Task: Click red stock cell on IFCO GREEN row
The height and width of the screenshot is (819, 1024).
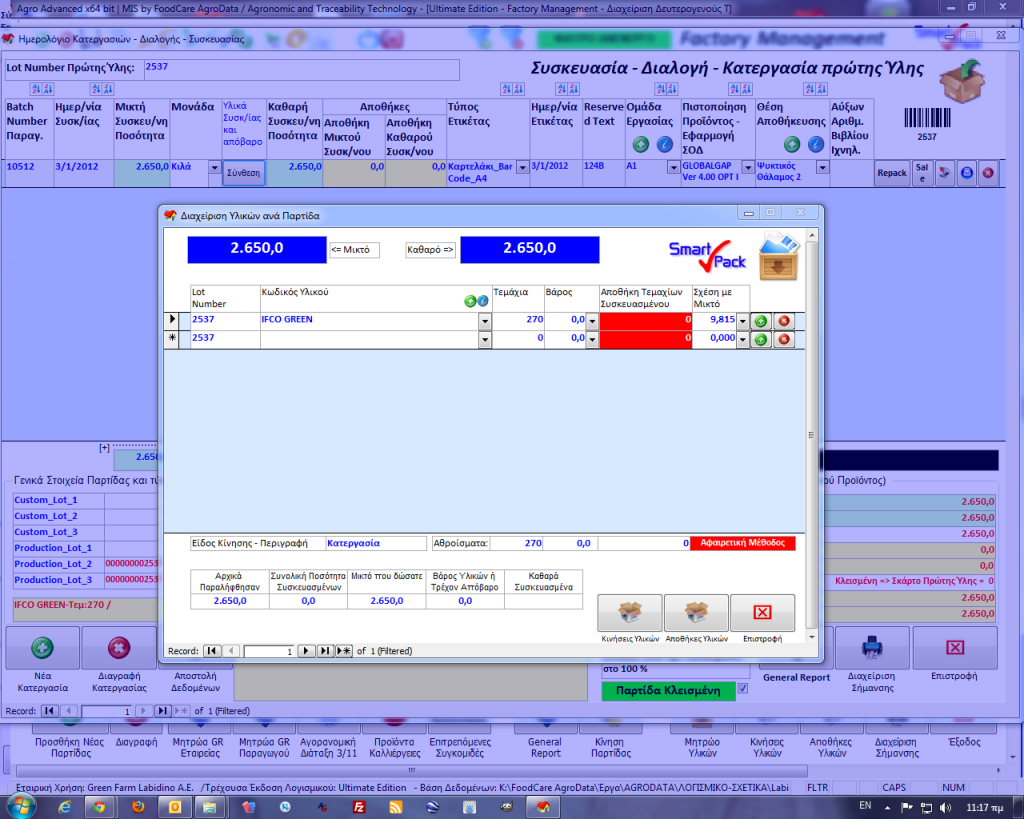Action: 645,321
